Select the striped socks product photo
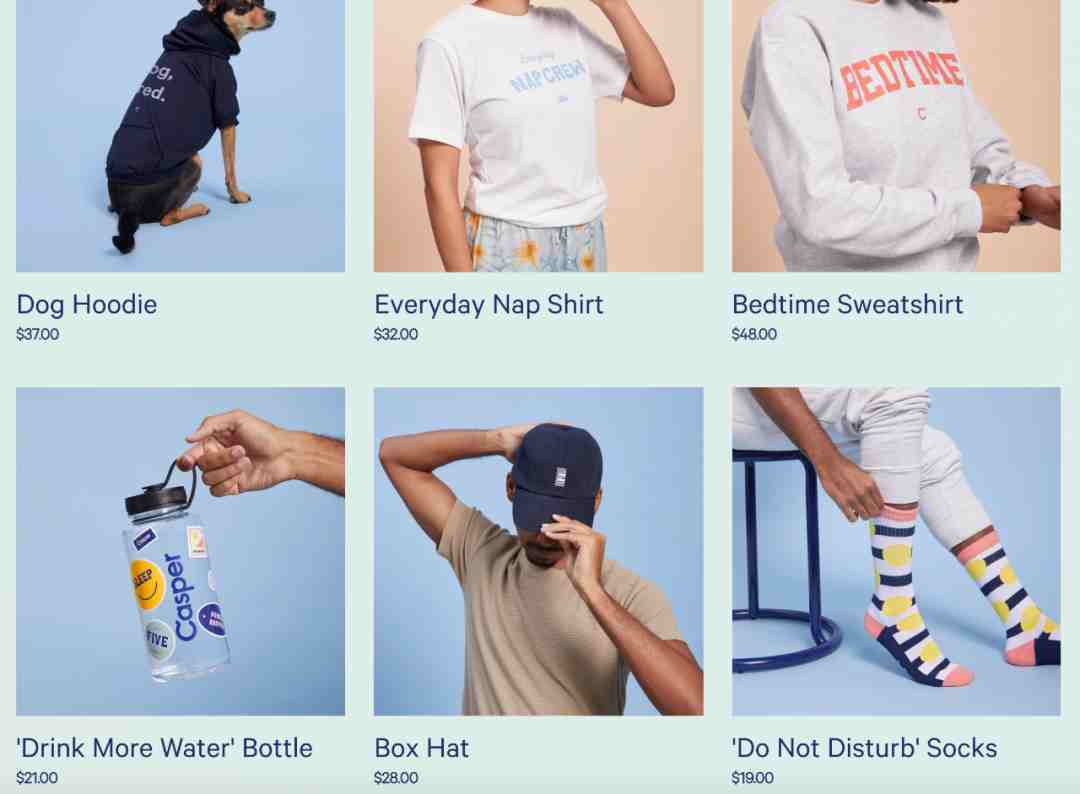Viewport: 1080px width, 794px height. [896, 551]
